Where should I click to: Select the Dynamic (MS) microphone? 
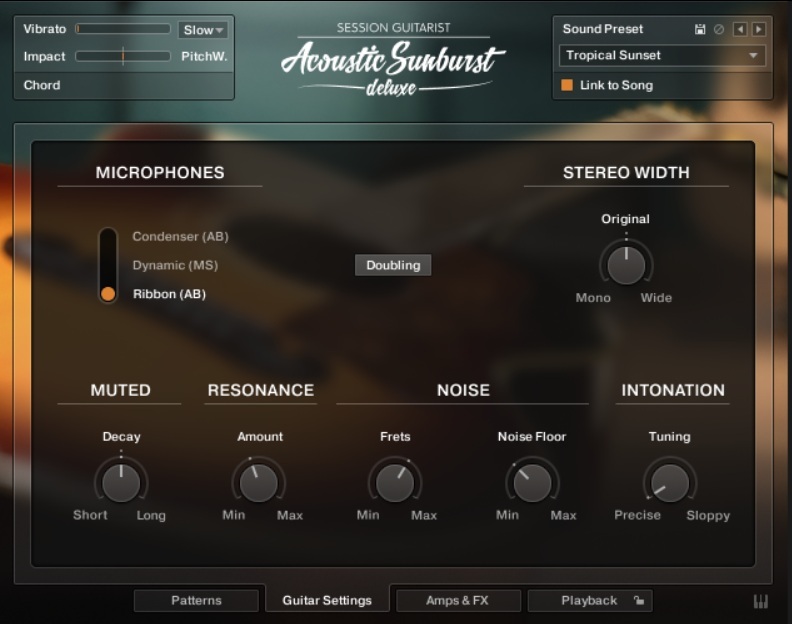(x=175, y=265)
